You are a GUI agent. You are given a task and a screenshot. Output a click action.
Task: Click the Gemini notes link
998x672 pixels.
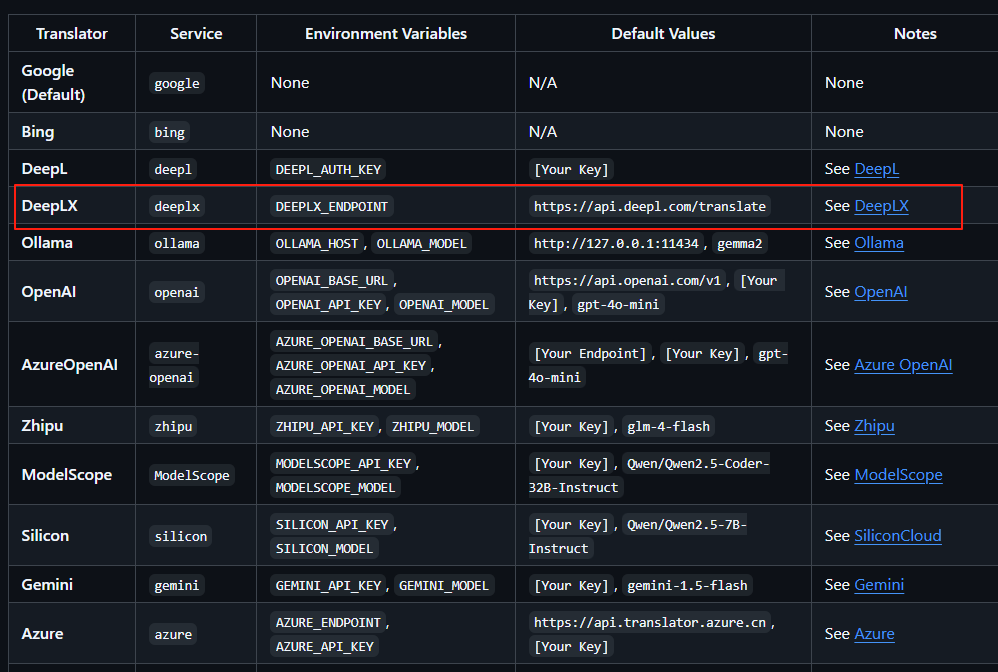point(878,585)
